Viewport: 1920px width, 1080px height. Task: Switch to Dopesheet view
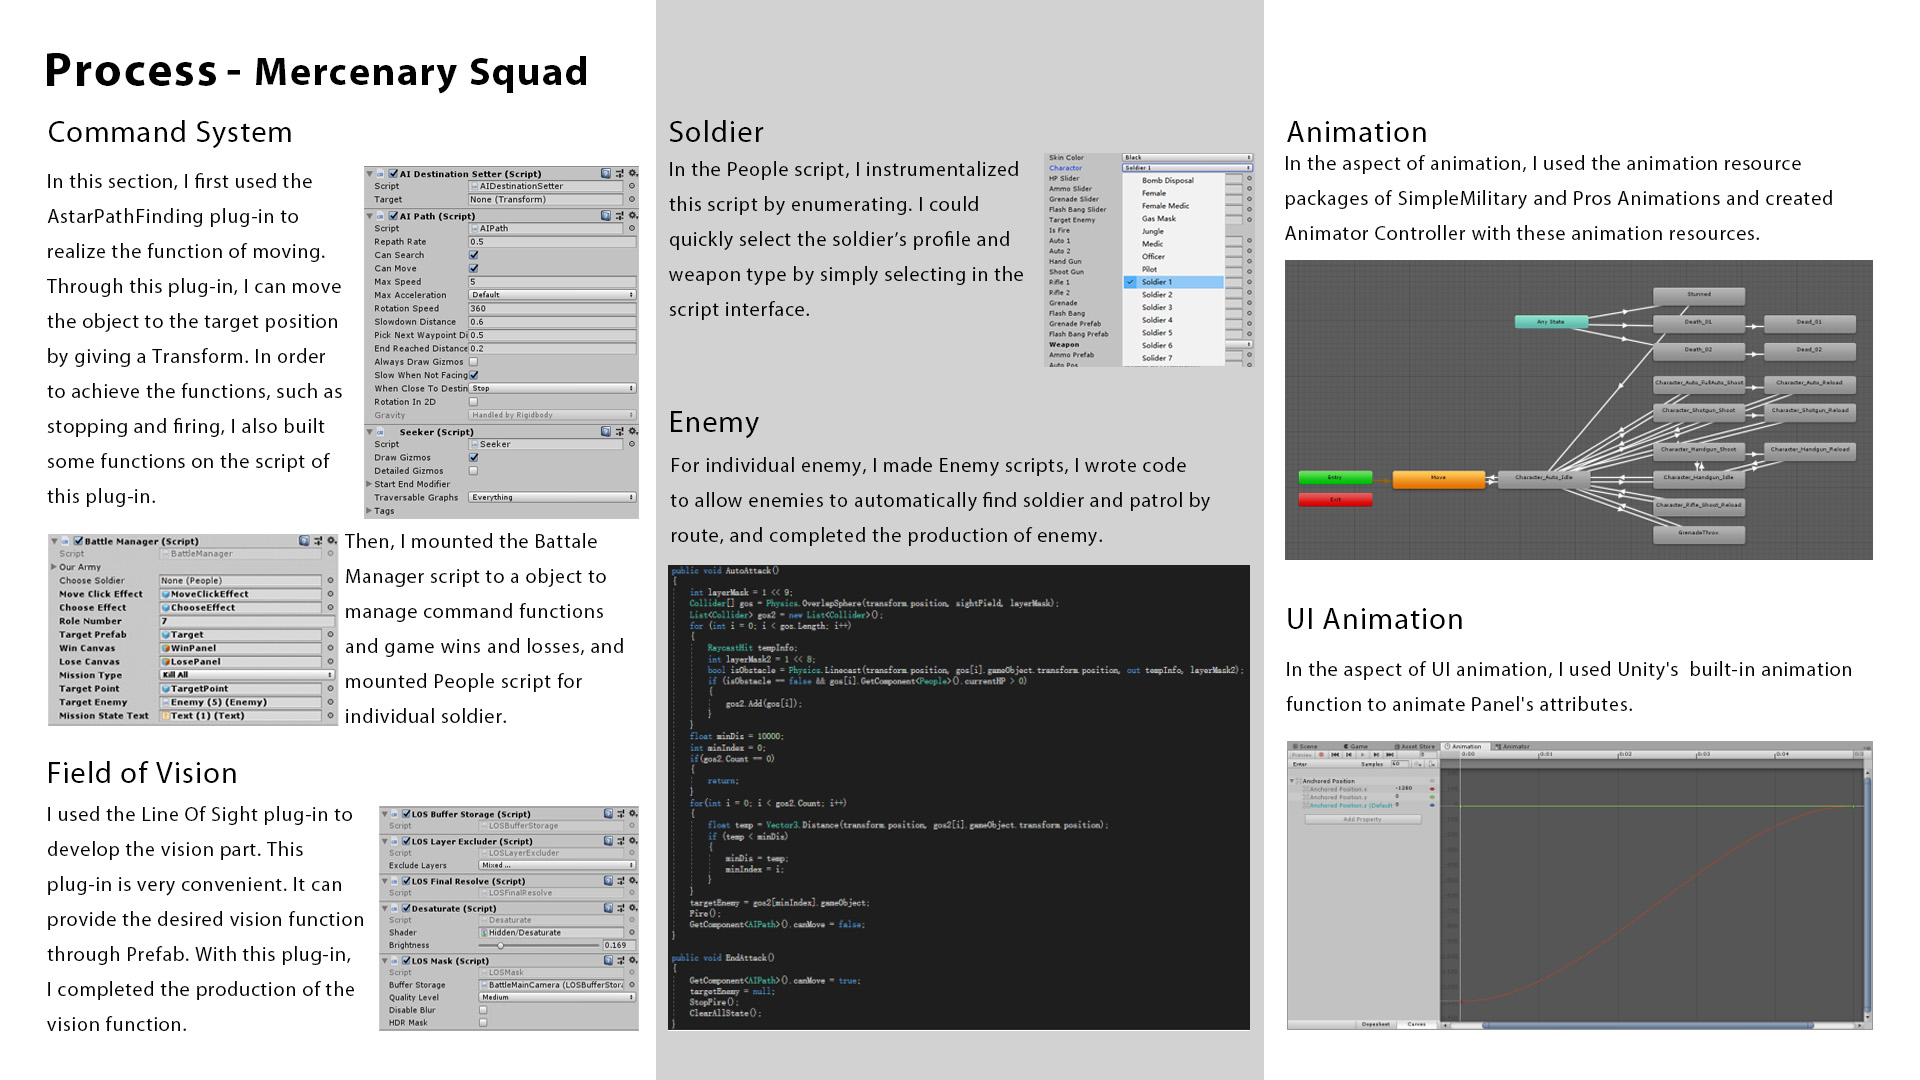pos(1375,1024)
